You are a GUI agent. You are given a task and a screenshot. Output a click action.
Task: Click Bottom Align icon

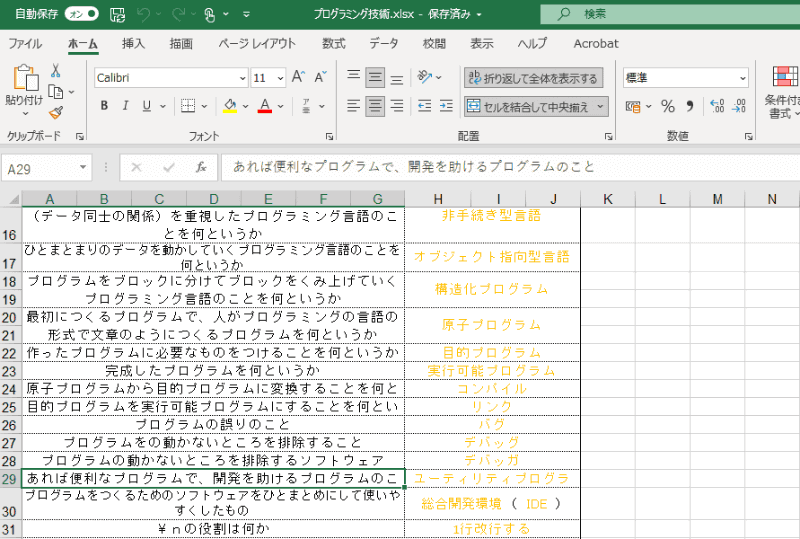pyautogui.click(x=396, y=78)
